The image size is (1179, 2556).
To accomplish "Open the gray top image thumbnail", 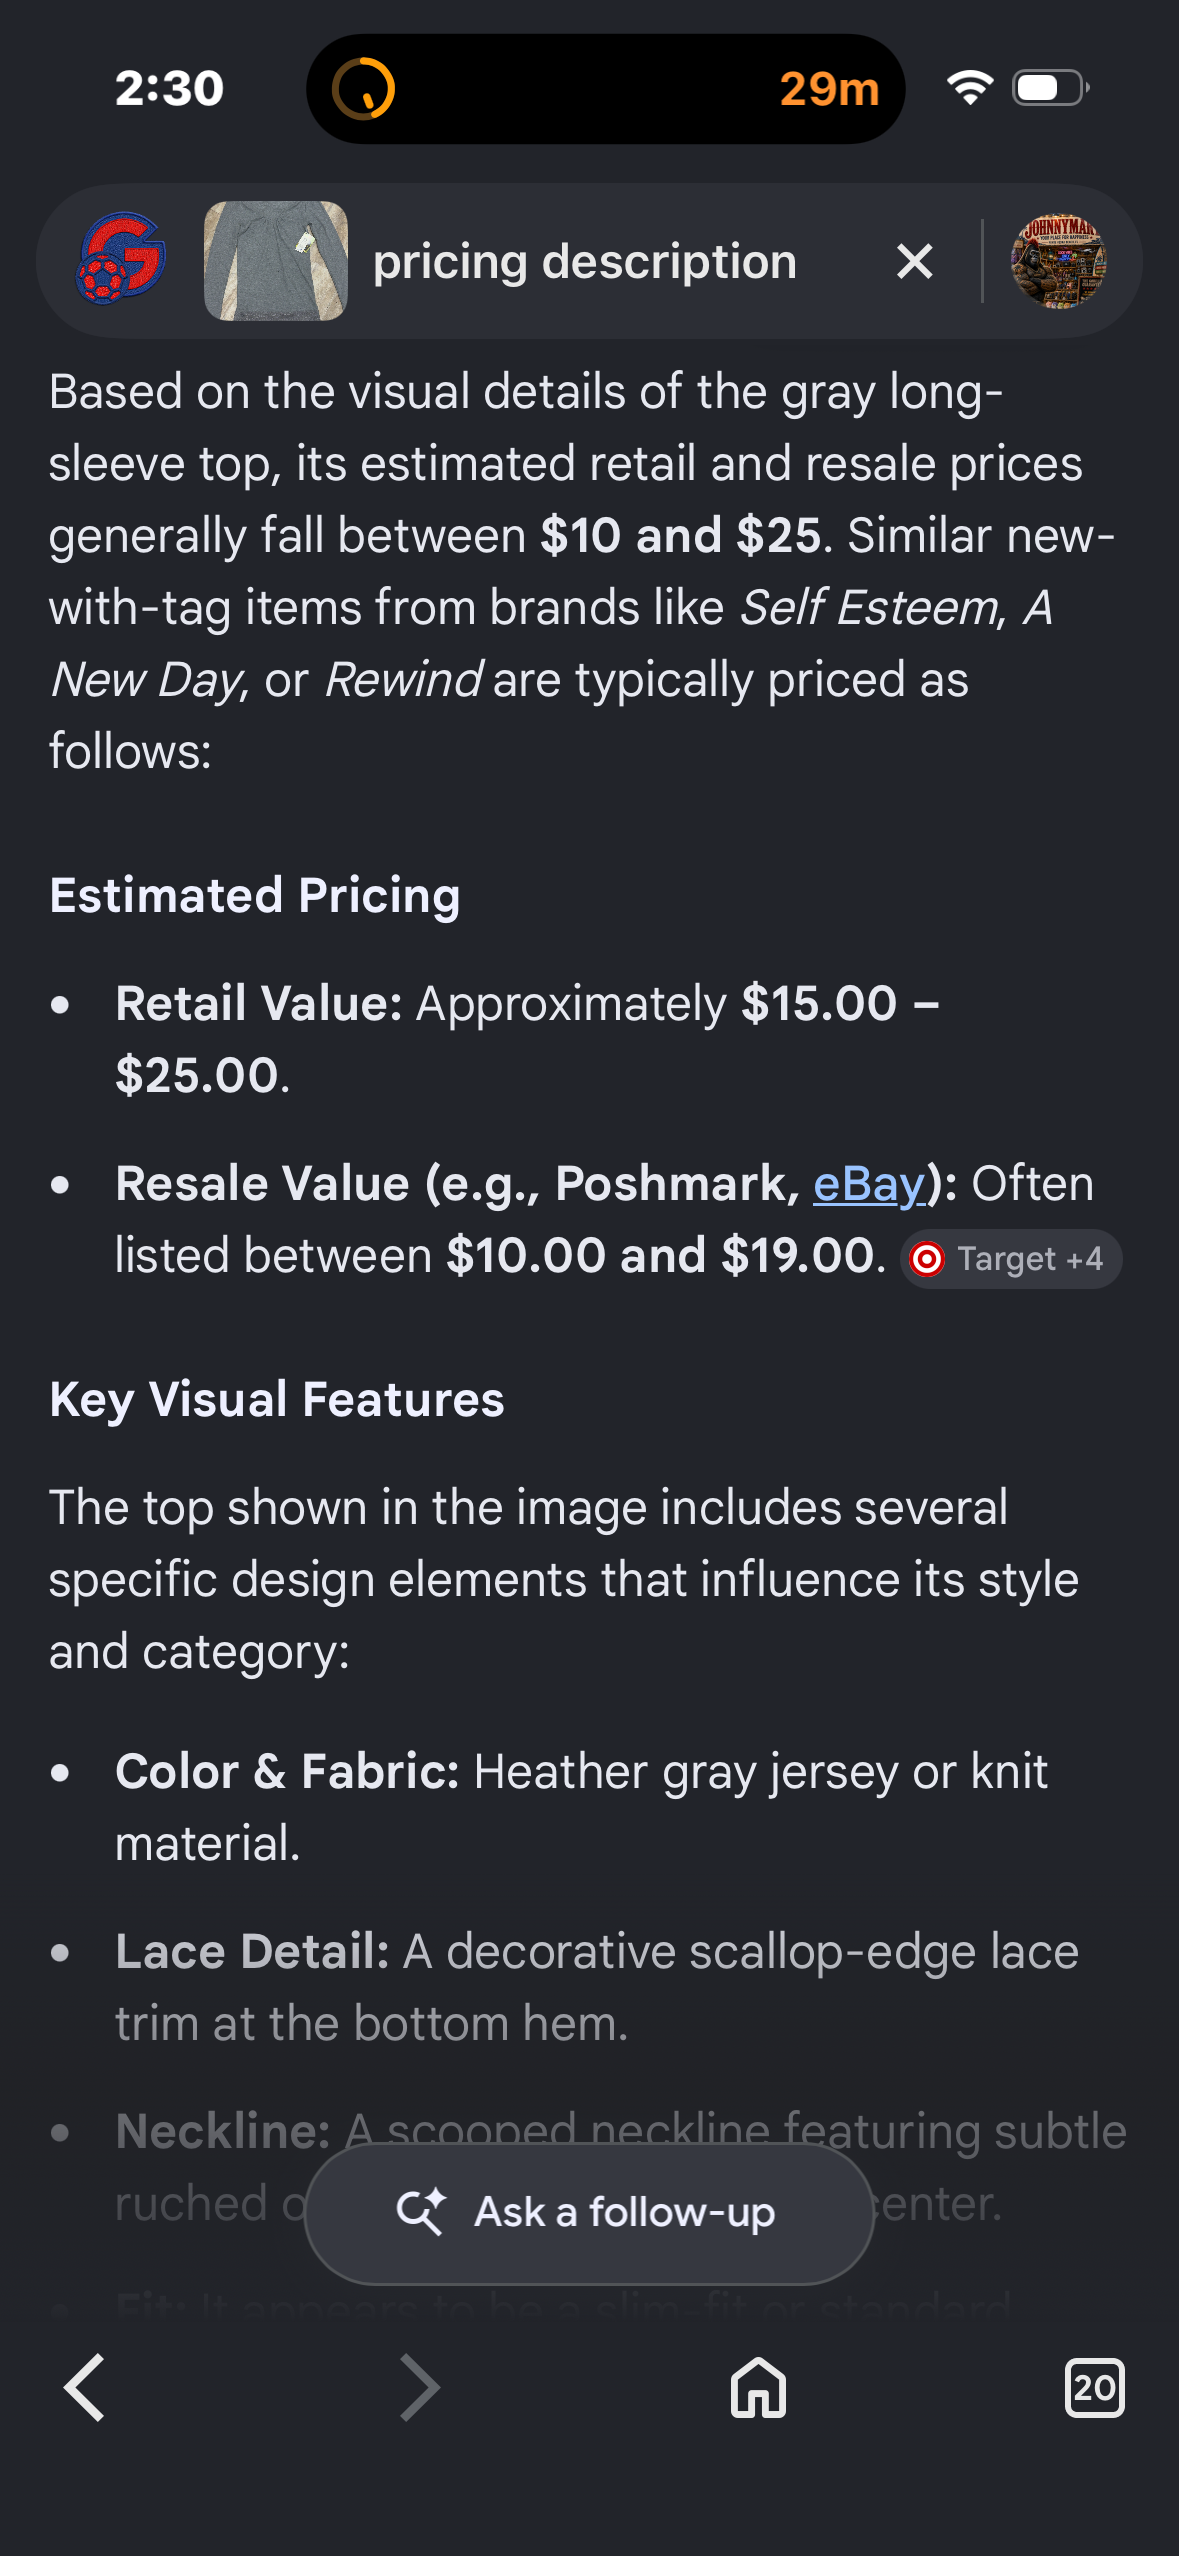I will pos(276,261).
